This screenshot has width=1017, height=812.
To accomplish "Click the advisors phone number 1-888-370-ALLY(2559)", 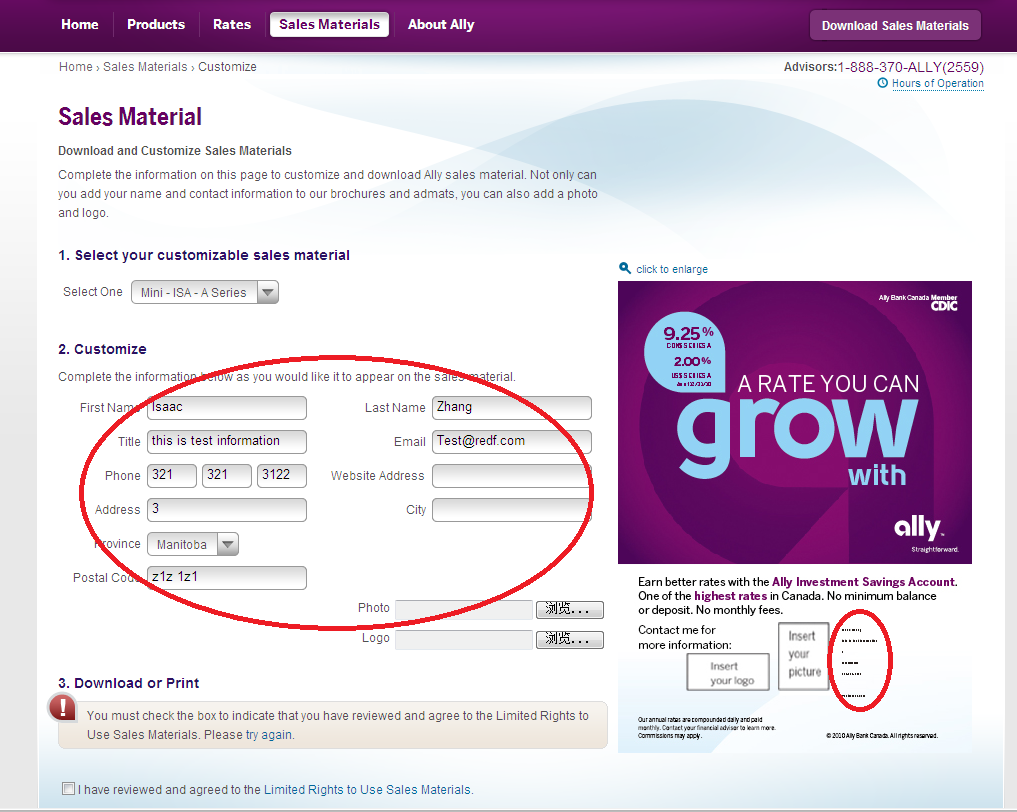I will point(911,67).
